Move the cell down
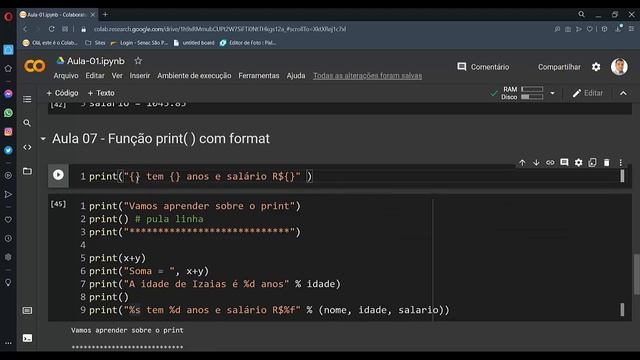The height and width of the screenshot is (360, 640). [536, 162]
